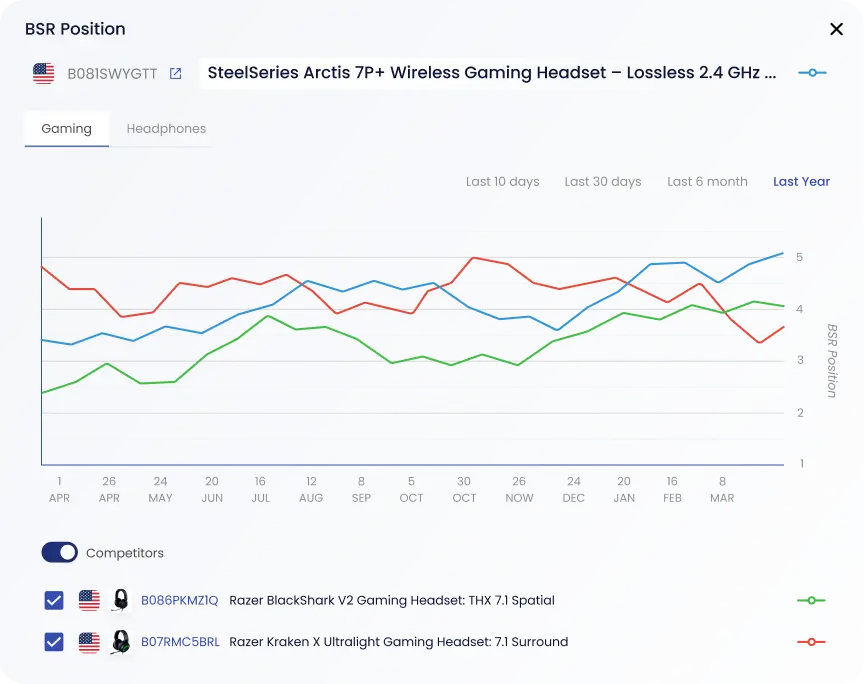The image size is (864, 684).
Task: Switch to the Headphones tab
Action: 166,129
